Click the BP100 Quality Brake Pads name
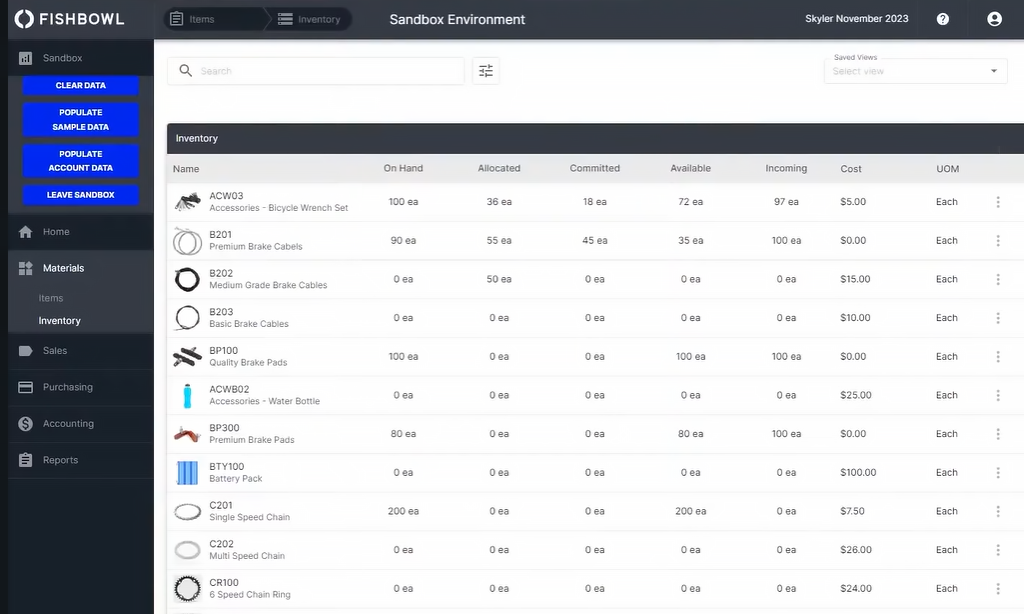This screenshot has width=1024, height=614. pyautogui.click(x=248, y=357)
